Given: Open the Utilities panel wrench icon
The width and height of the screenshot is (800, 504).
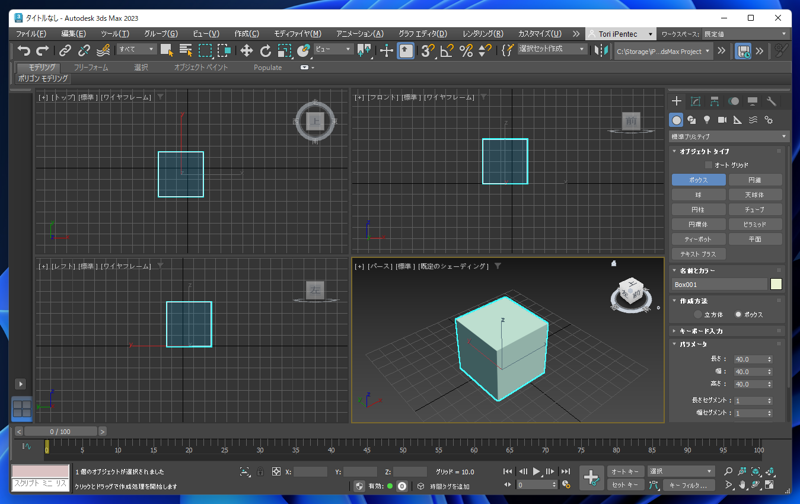Looking at the screenshot, I should tap(771, 101).
